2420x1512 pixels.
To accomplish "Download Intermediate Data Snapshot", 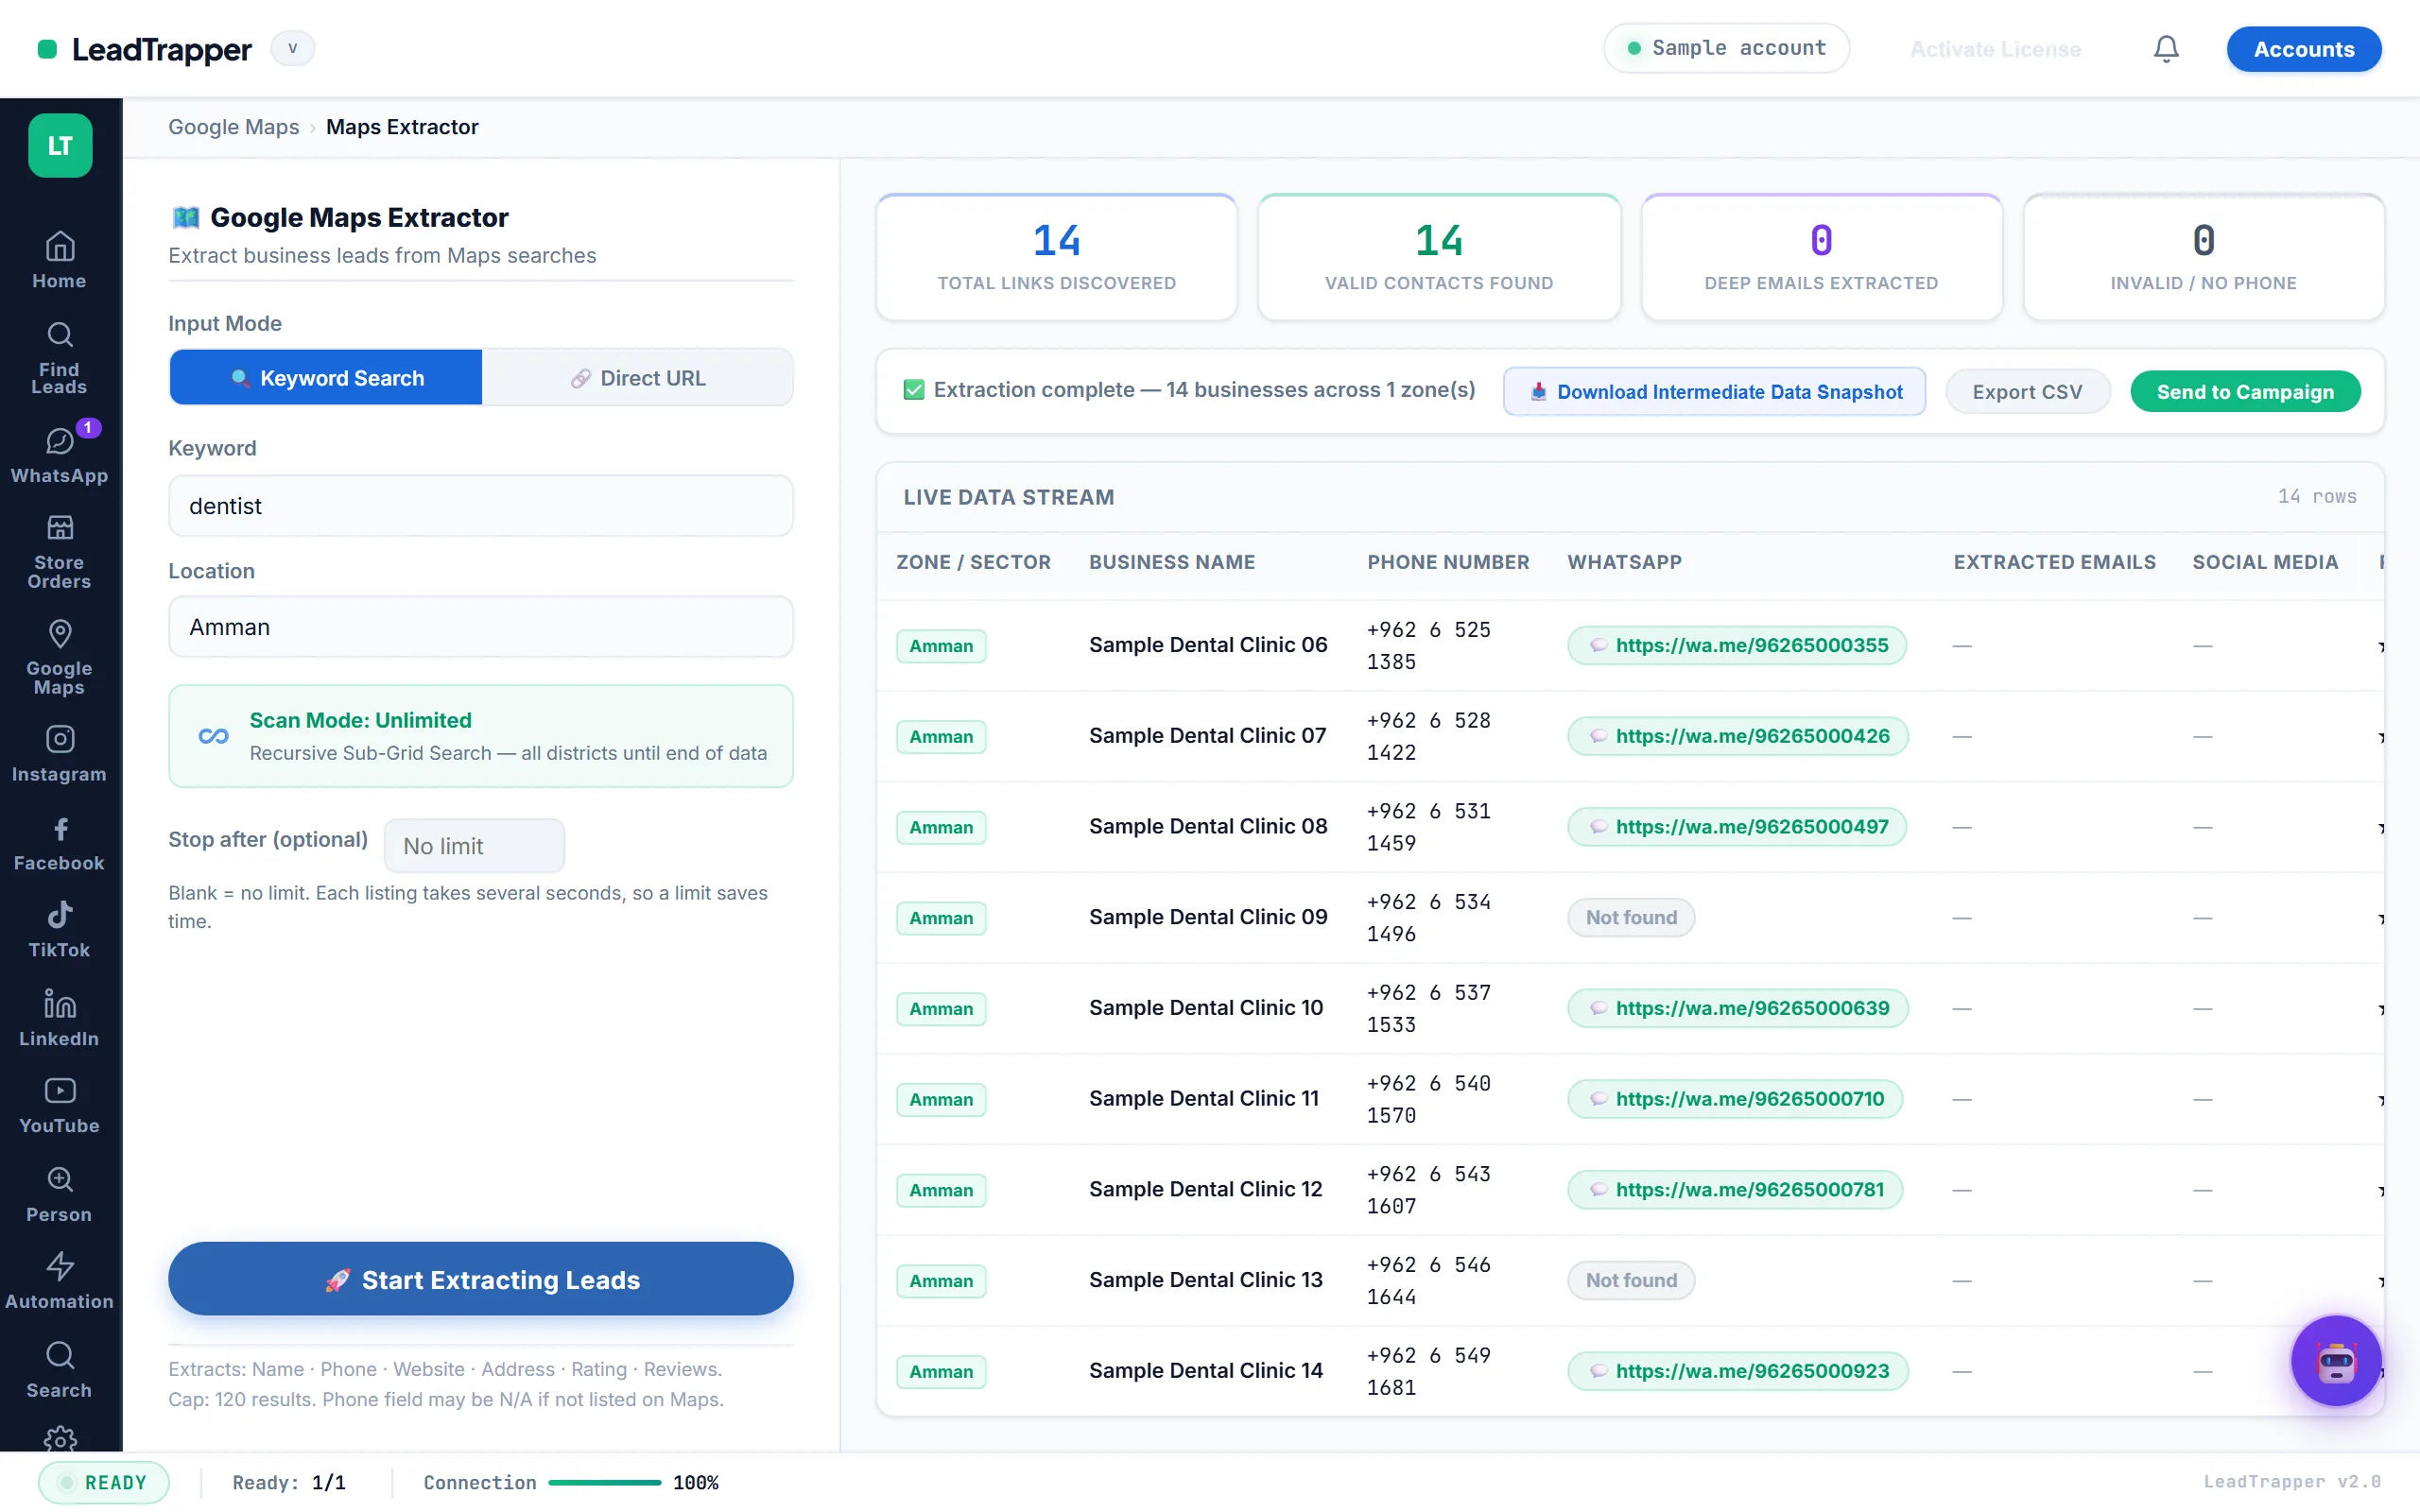I will point(1714,392).
